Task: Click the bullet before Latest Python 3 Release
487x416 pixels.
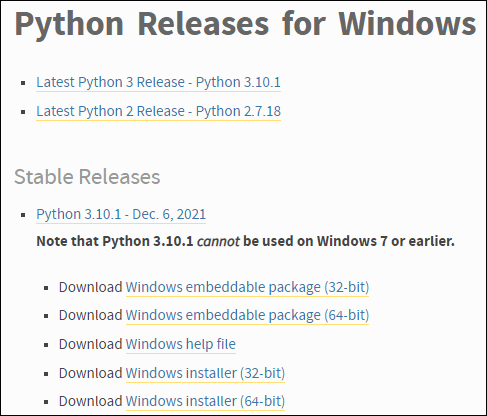Action: (x=23, y=83)
